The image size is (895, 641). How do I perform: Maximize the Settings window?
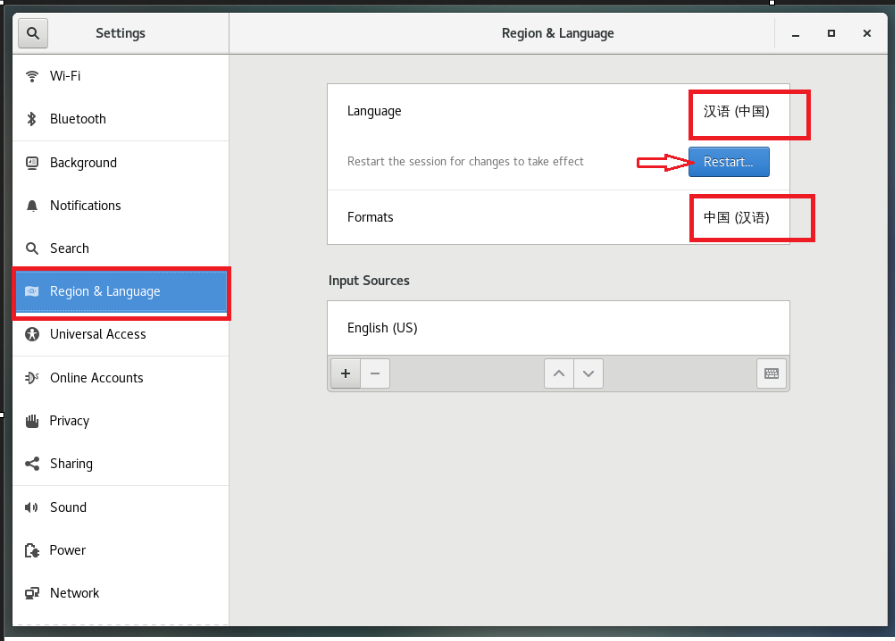pyautogui.click(x=831, y=34)
